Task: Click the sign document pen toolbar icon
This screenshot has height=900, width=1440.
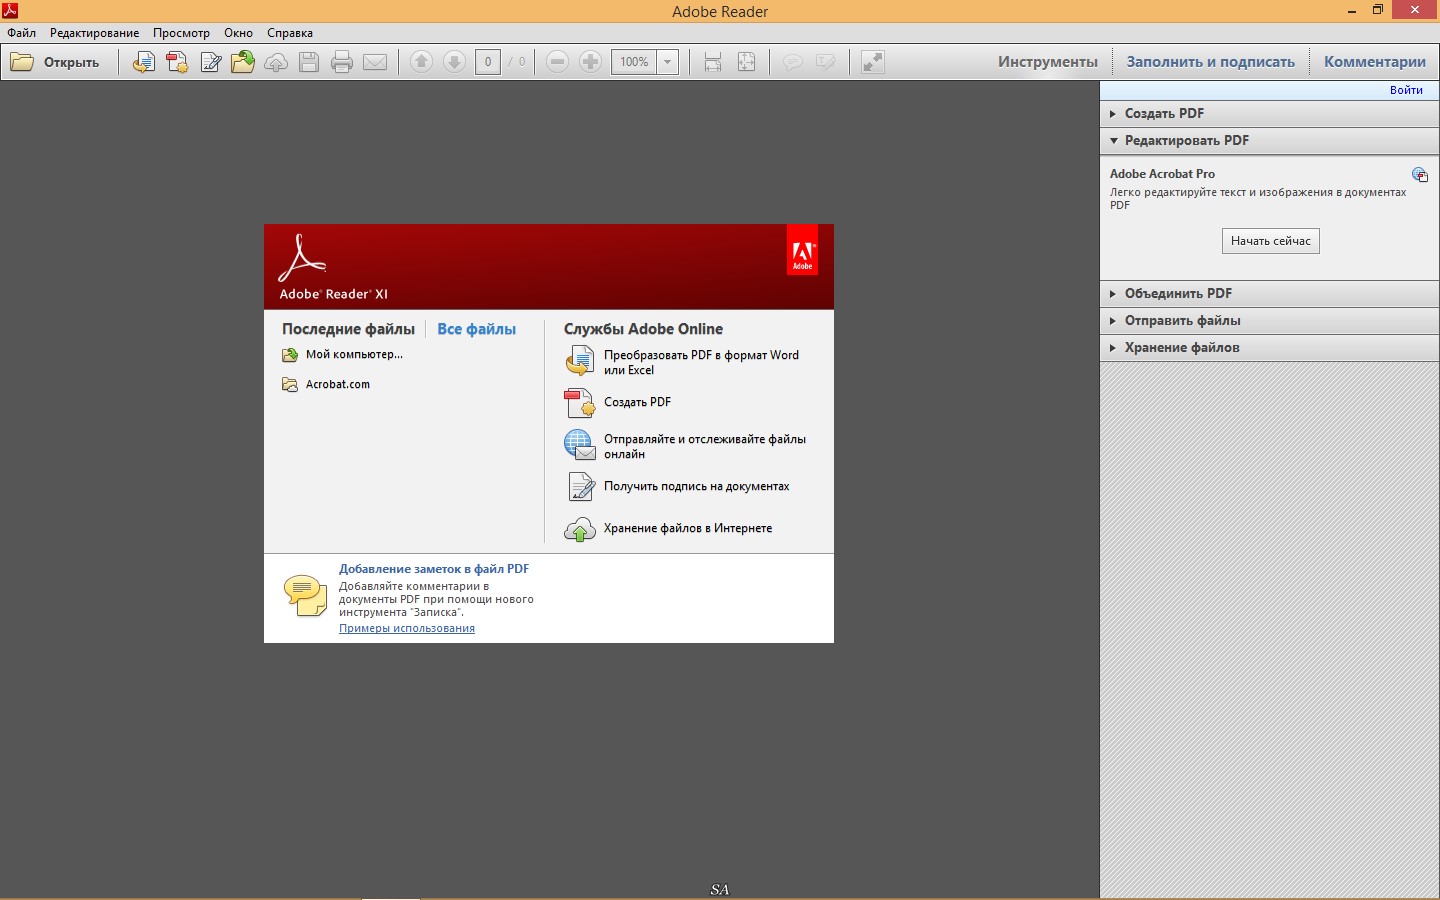Action: tap(210, 62)
